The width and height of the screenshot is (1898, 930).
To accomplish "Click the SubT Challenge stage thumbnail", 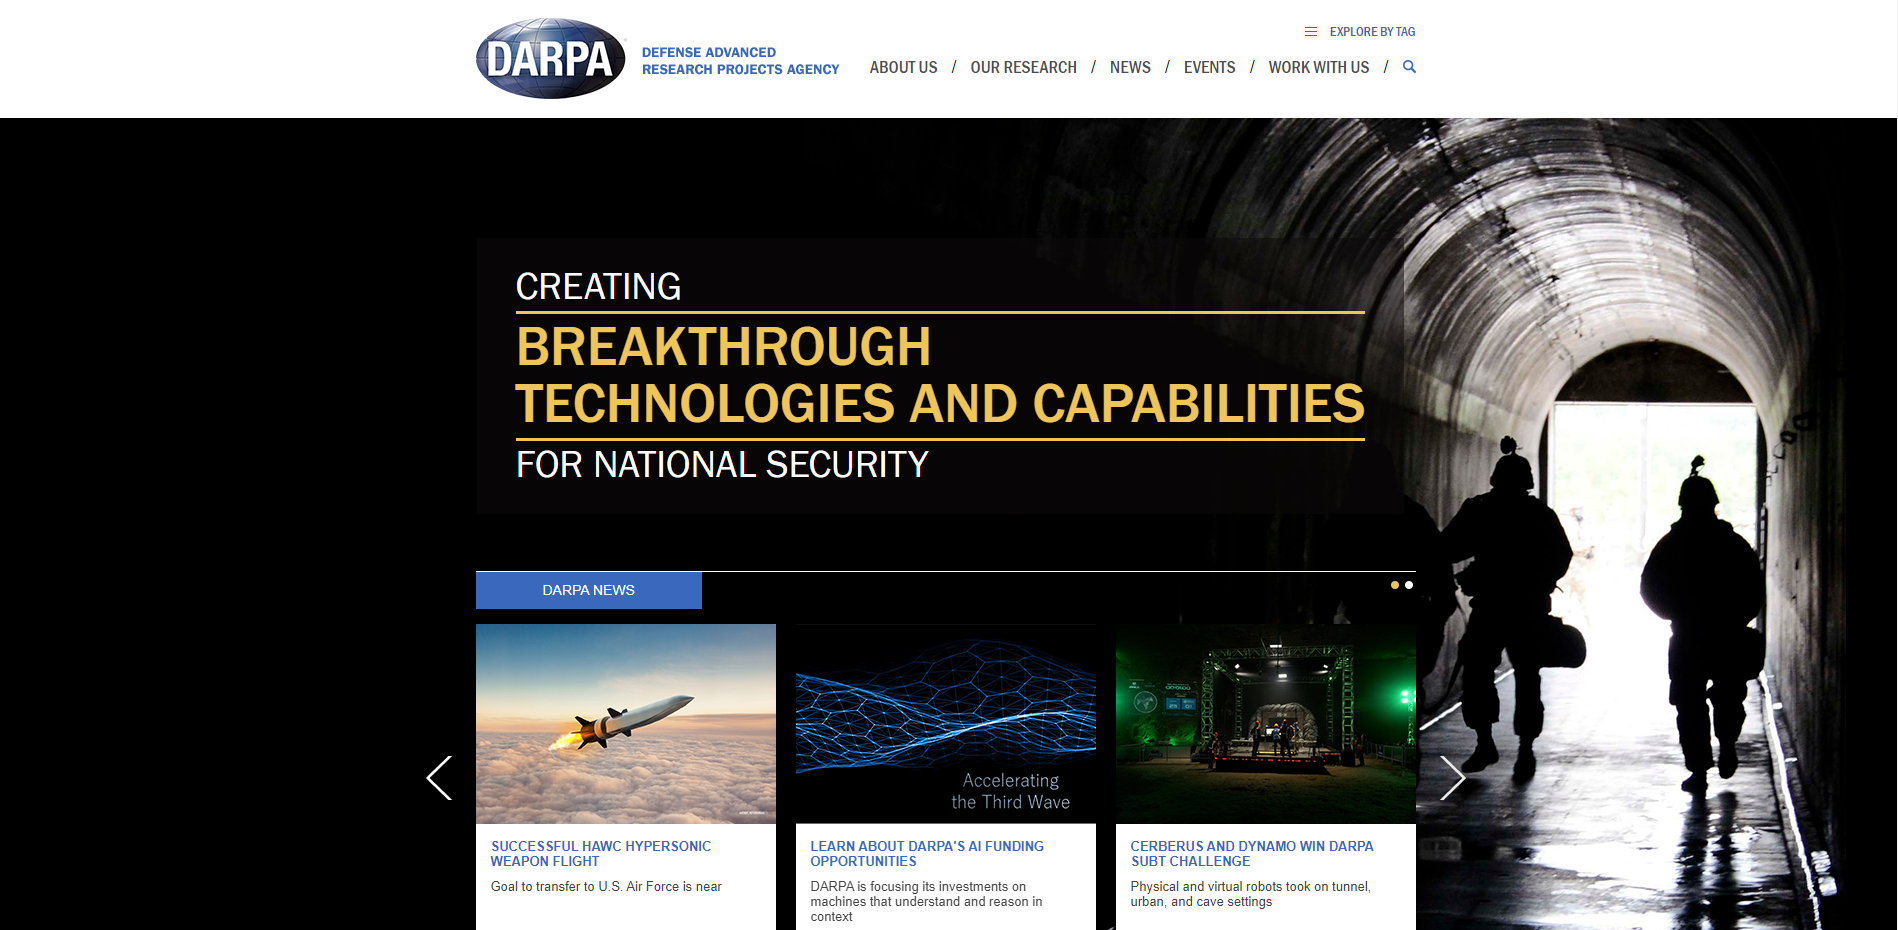I will [1266, 724].
